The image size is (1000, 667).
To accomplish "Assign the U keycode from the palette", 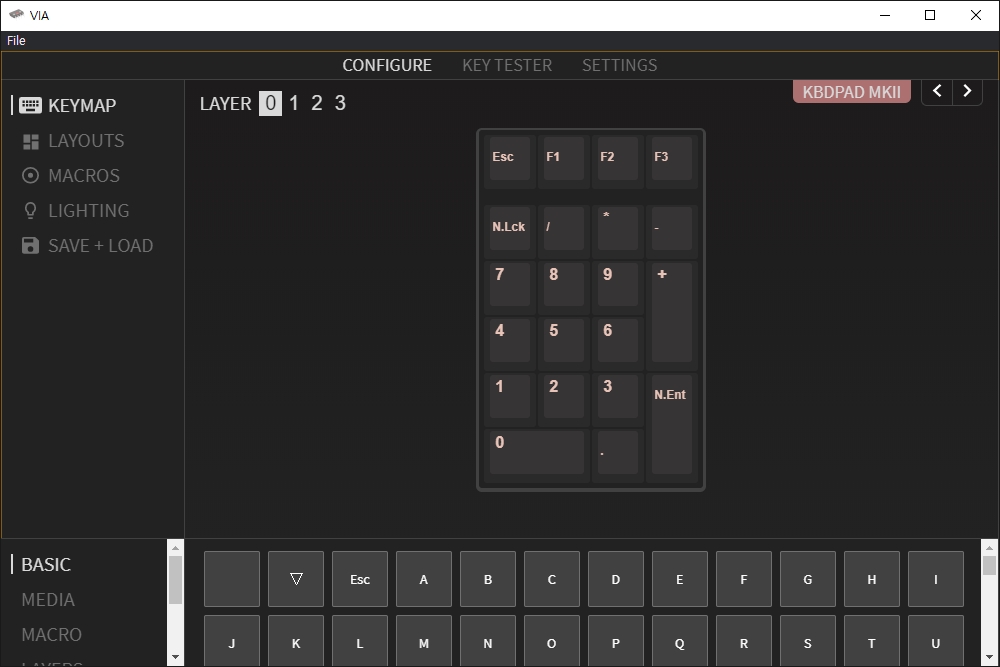I will (x=936, y=641).
